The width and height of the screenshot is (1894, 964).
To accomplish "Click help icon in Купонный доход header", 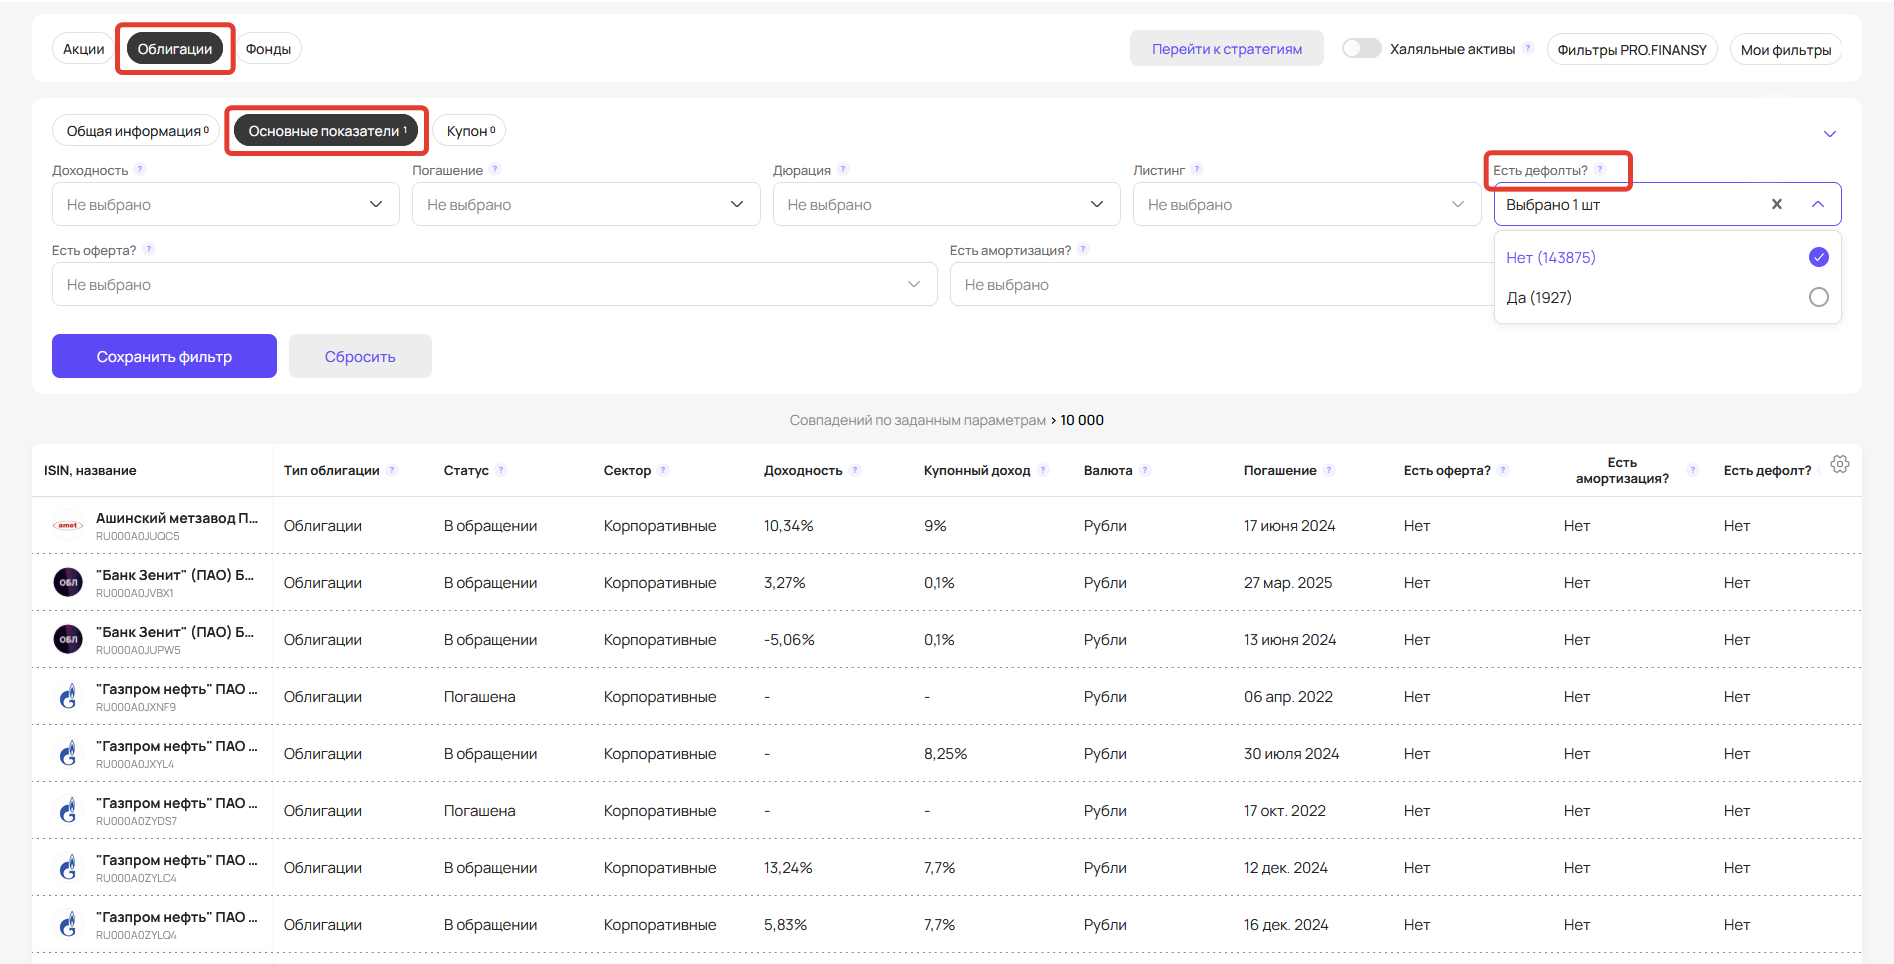I will pos(1043,470).
